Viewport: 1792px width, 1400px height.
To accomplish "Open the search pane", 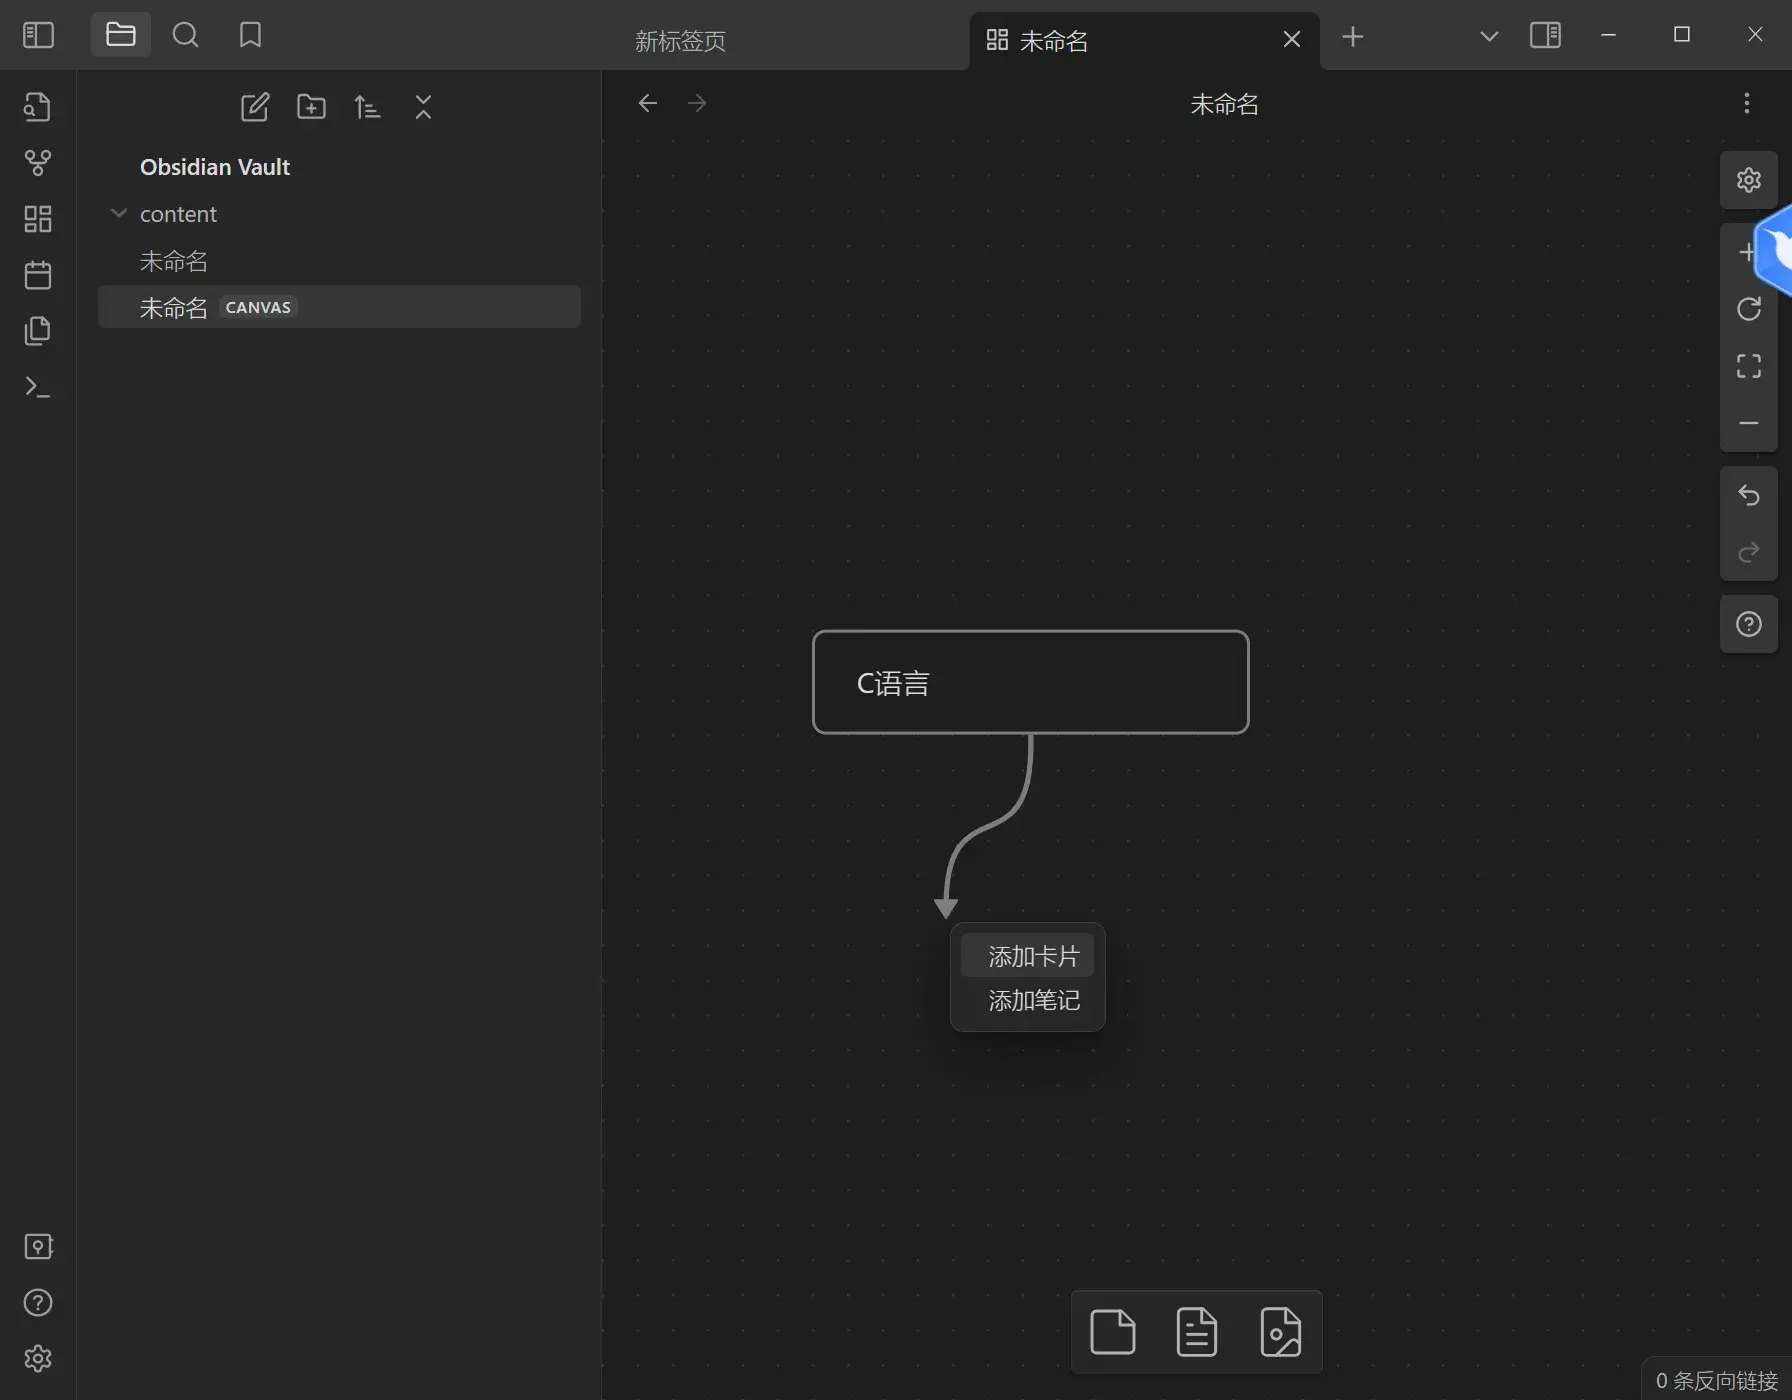I will pos(185,36).
